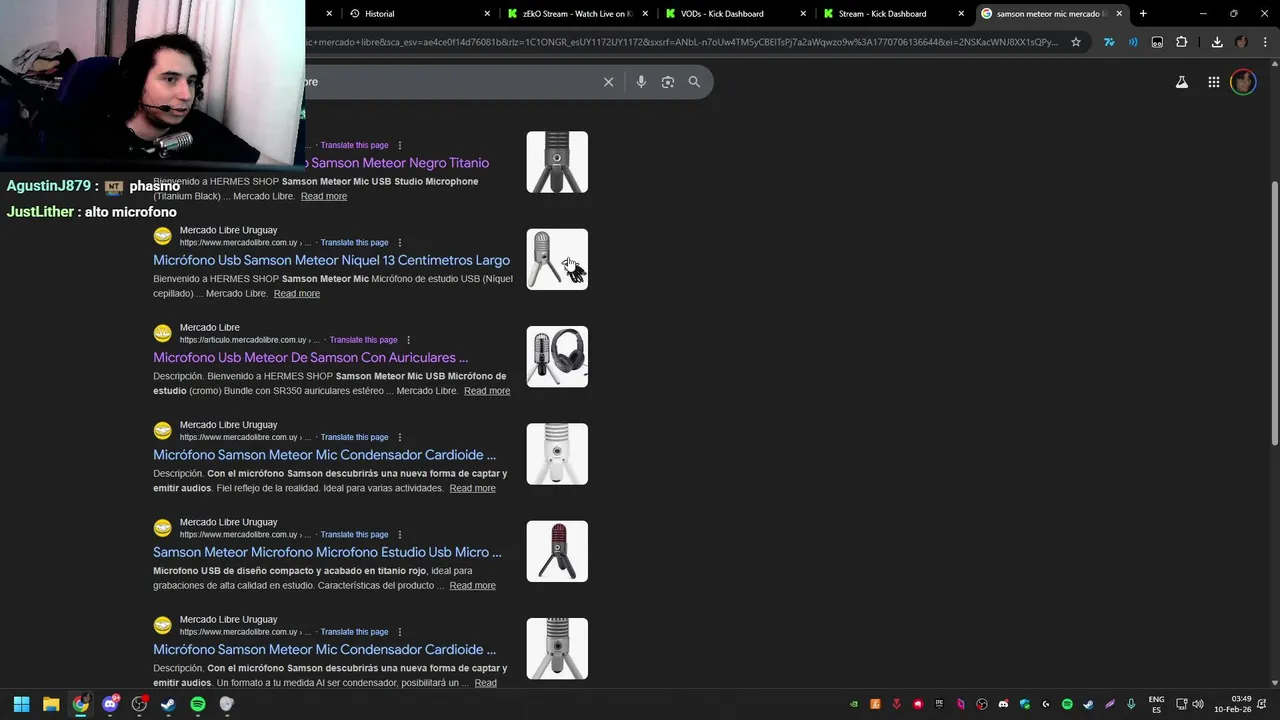
Task: Open Chrome downloads
Action: click(1217, 42)
